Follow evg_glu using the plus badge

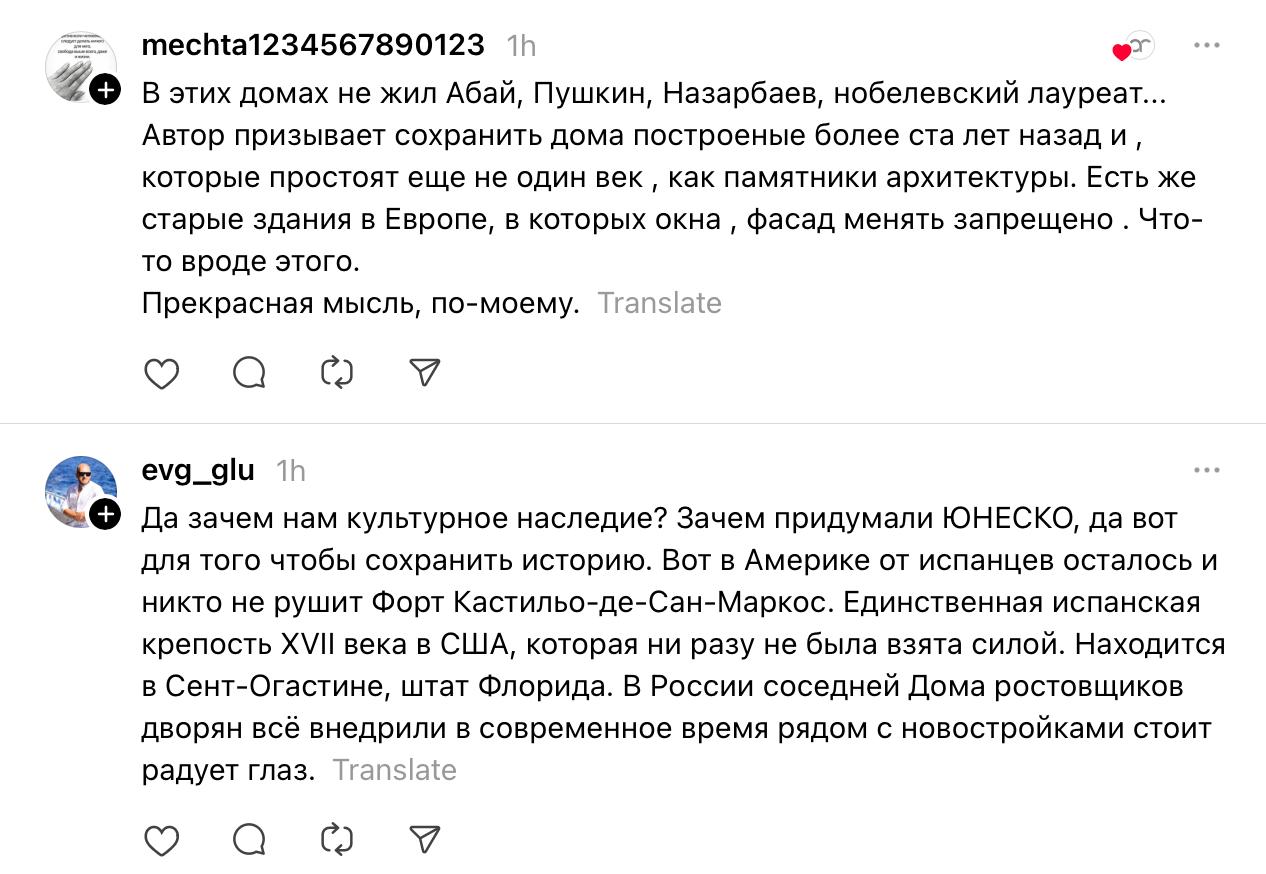coord(106,514)
